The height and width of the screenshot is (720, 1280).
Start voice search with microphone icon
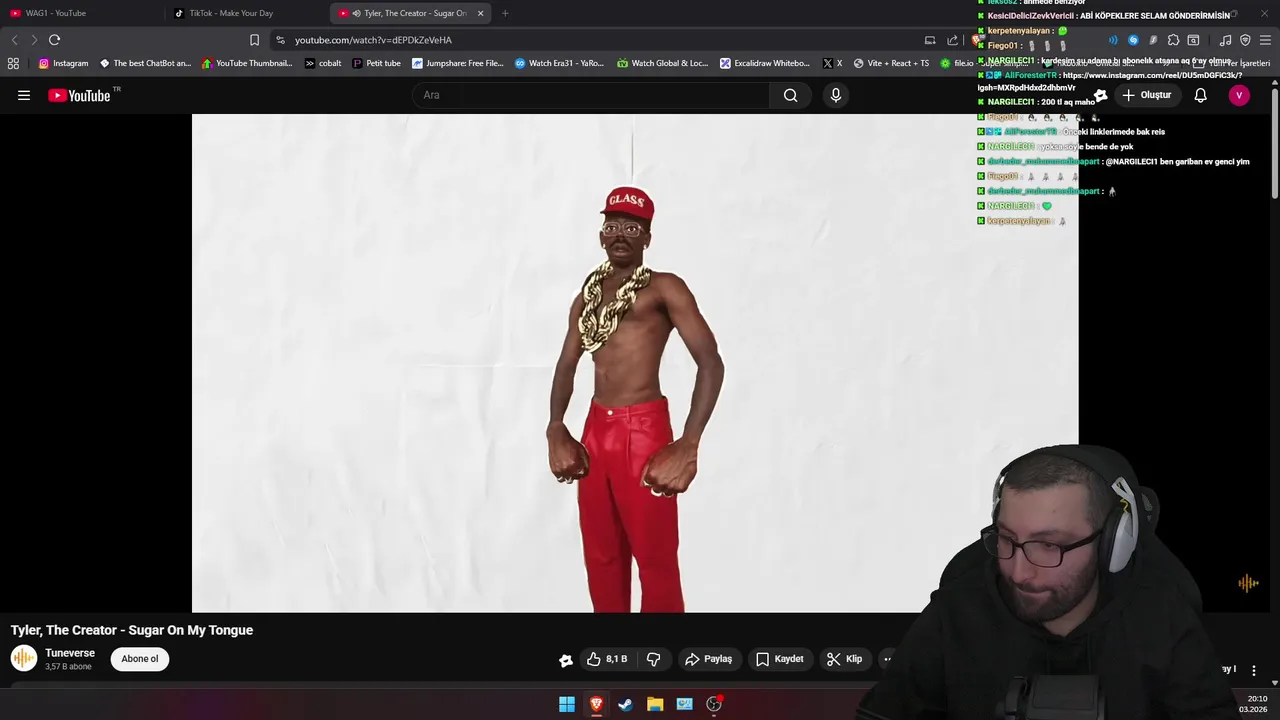pyautogui.click(x=836, y=95)
